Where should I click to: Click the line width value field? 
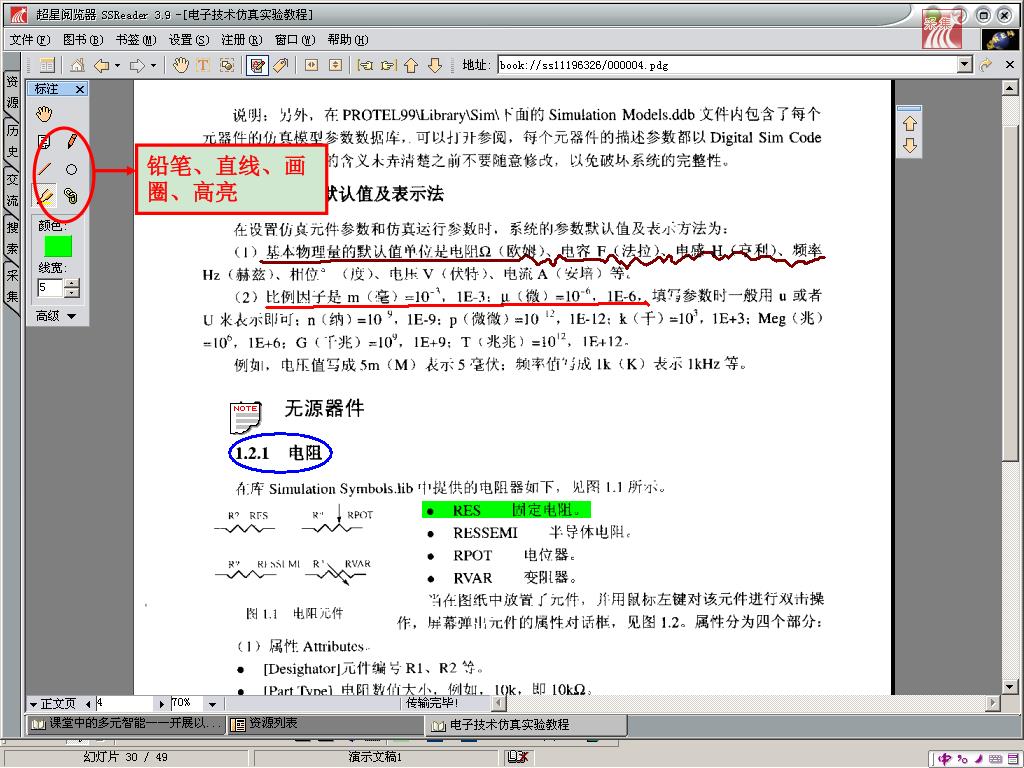tap(50, 287)
